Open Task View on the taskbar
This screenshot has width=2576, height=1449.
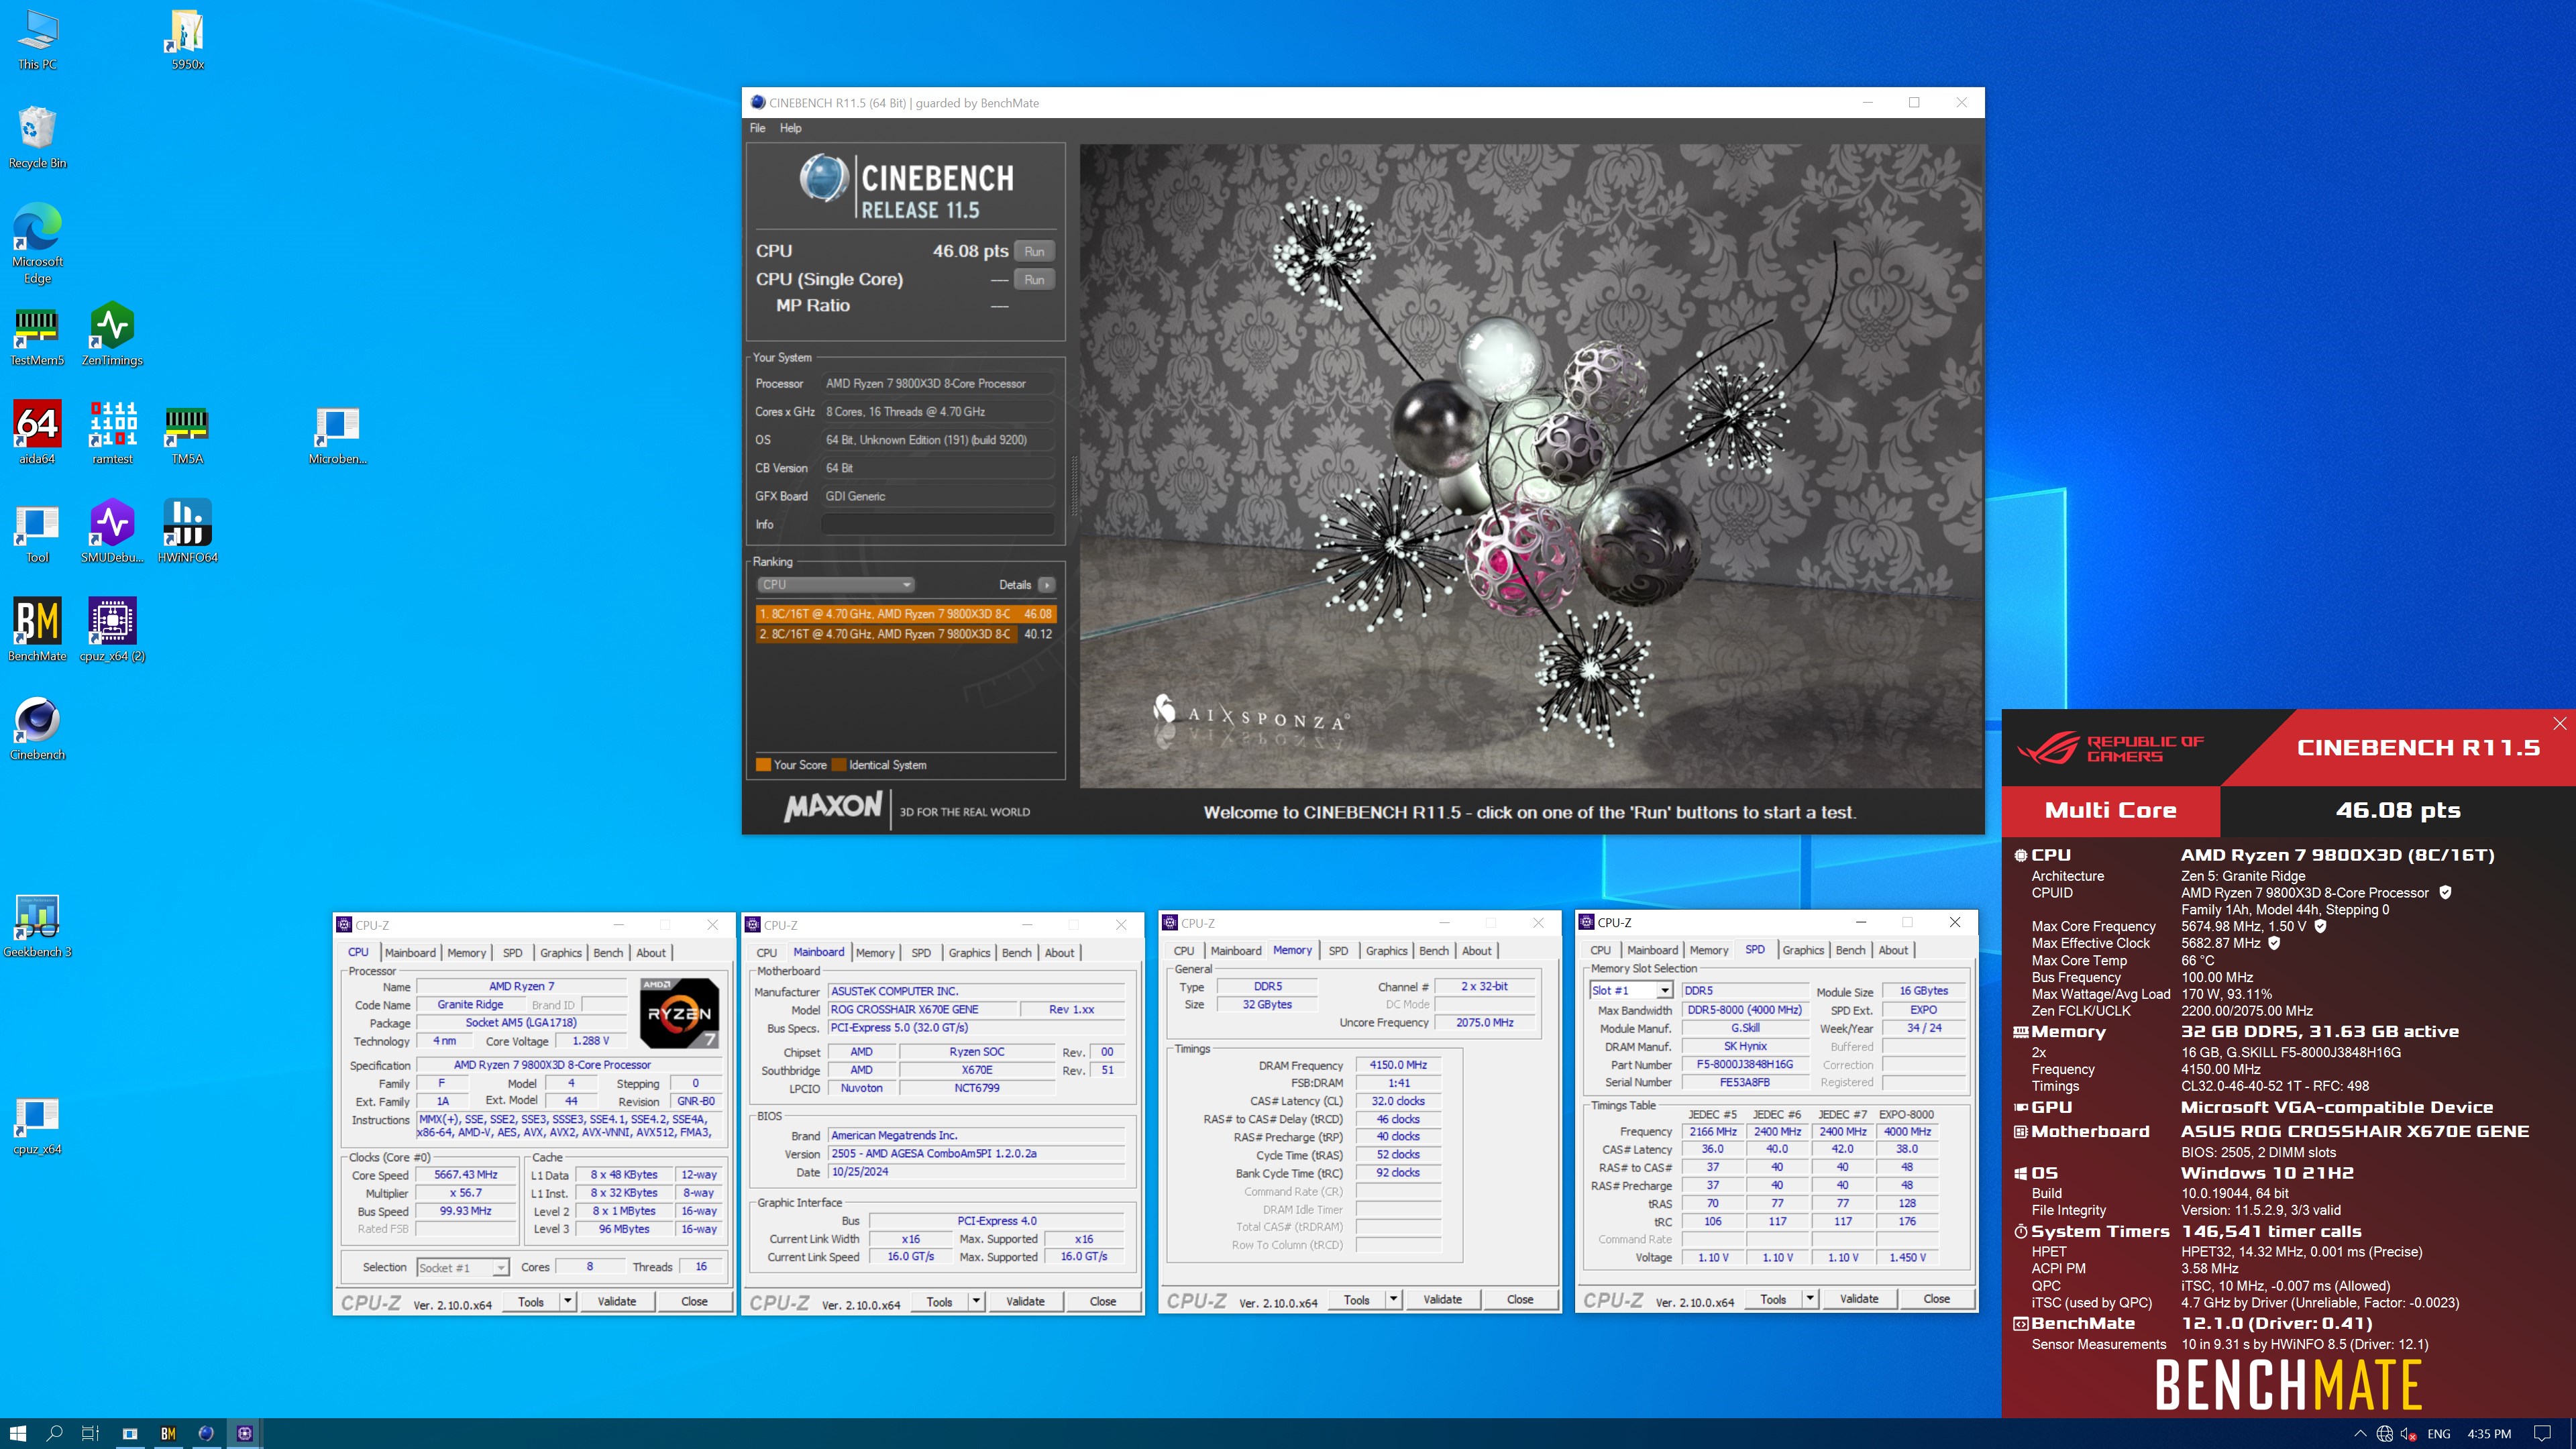coord(90,1433)
